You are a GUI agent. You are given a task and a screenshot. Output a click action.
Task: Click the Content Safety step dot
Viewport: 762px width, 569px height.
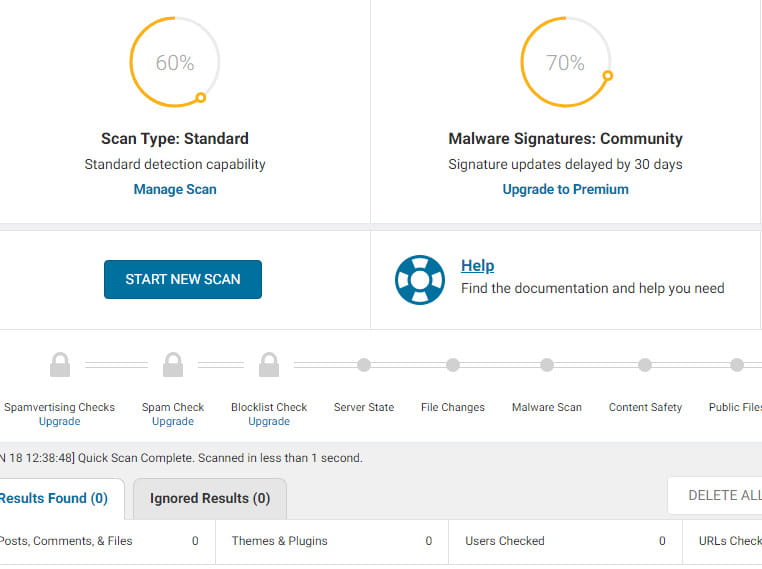(x=645, y=365)
